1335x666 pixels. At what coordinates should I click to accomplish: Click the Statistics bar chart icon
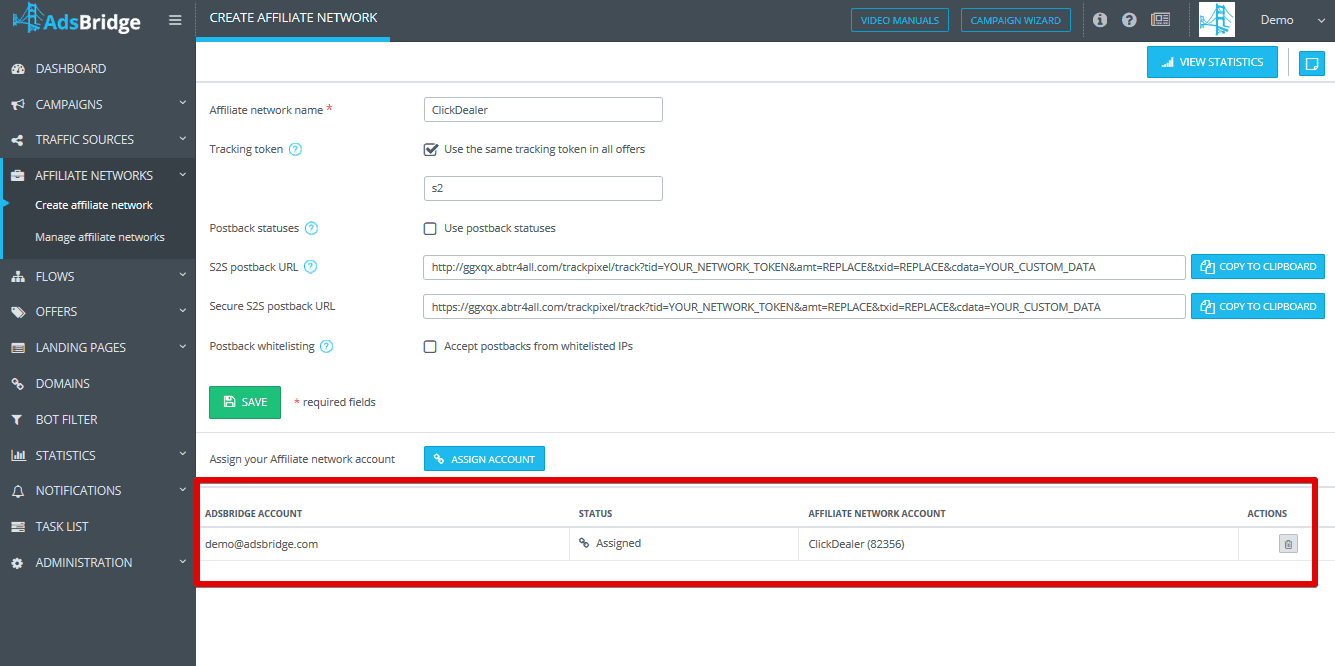click(17, 456)
